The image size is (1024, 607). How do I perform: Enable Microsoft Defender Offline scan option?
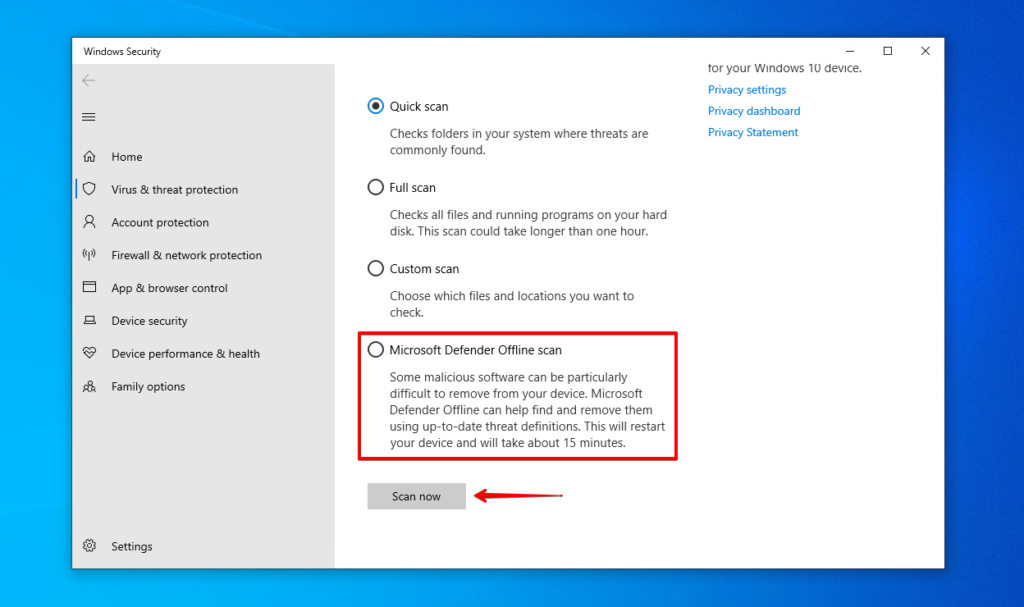(376, 350)
